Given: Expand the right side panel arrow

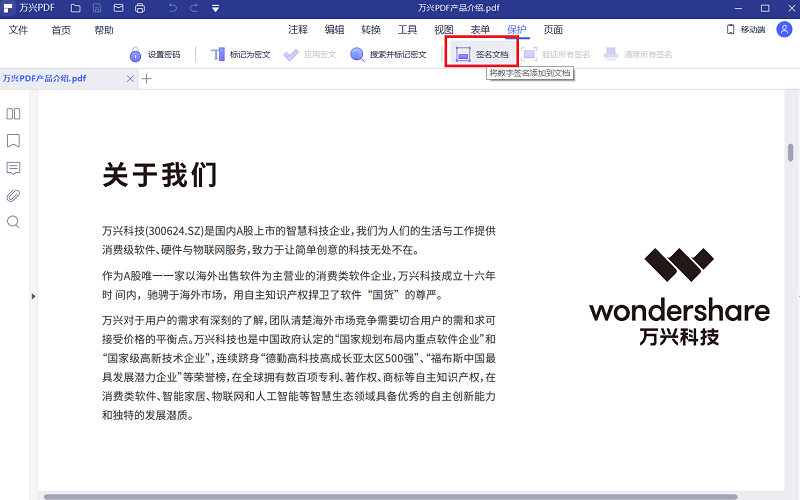Looking at the screenshot, I should pyautogui.click(x=797, y=296).
